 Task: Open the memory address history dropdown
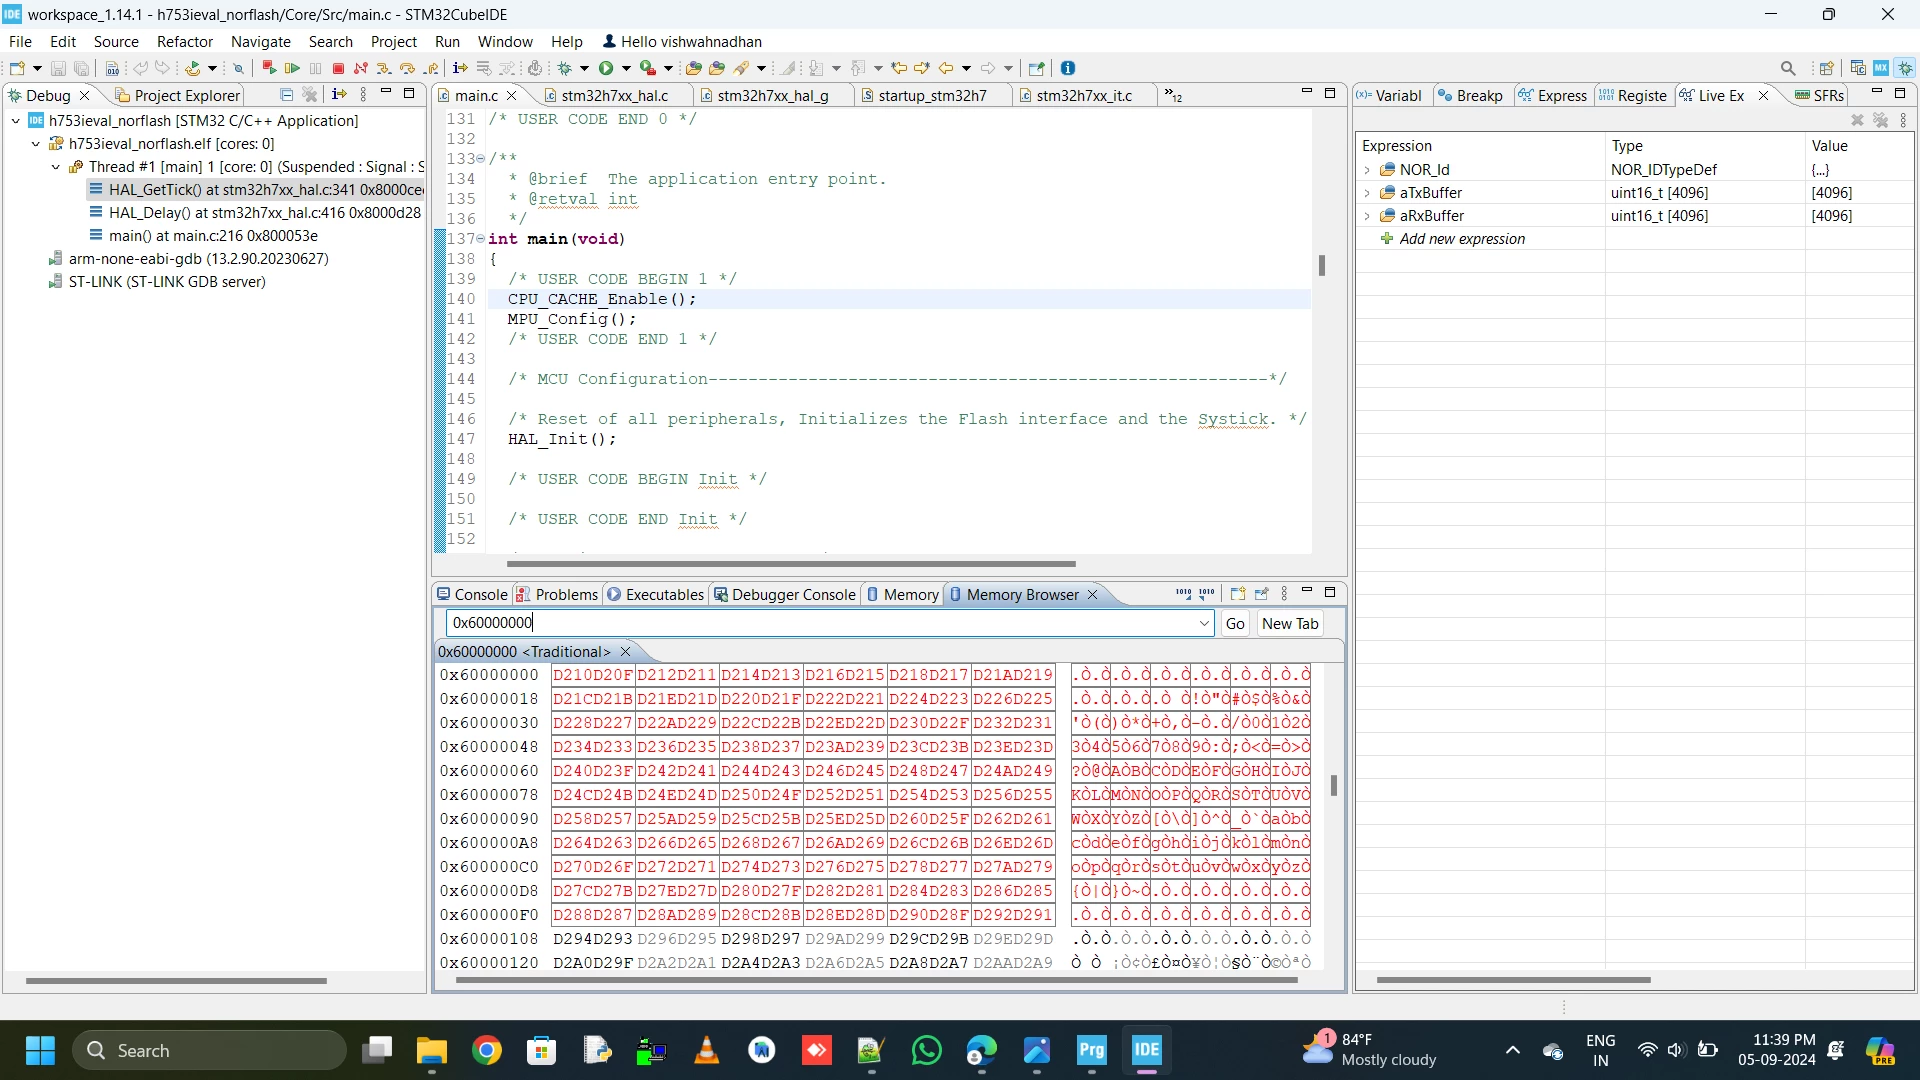point(1204,623)
